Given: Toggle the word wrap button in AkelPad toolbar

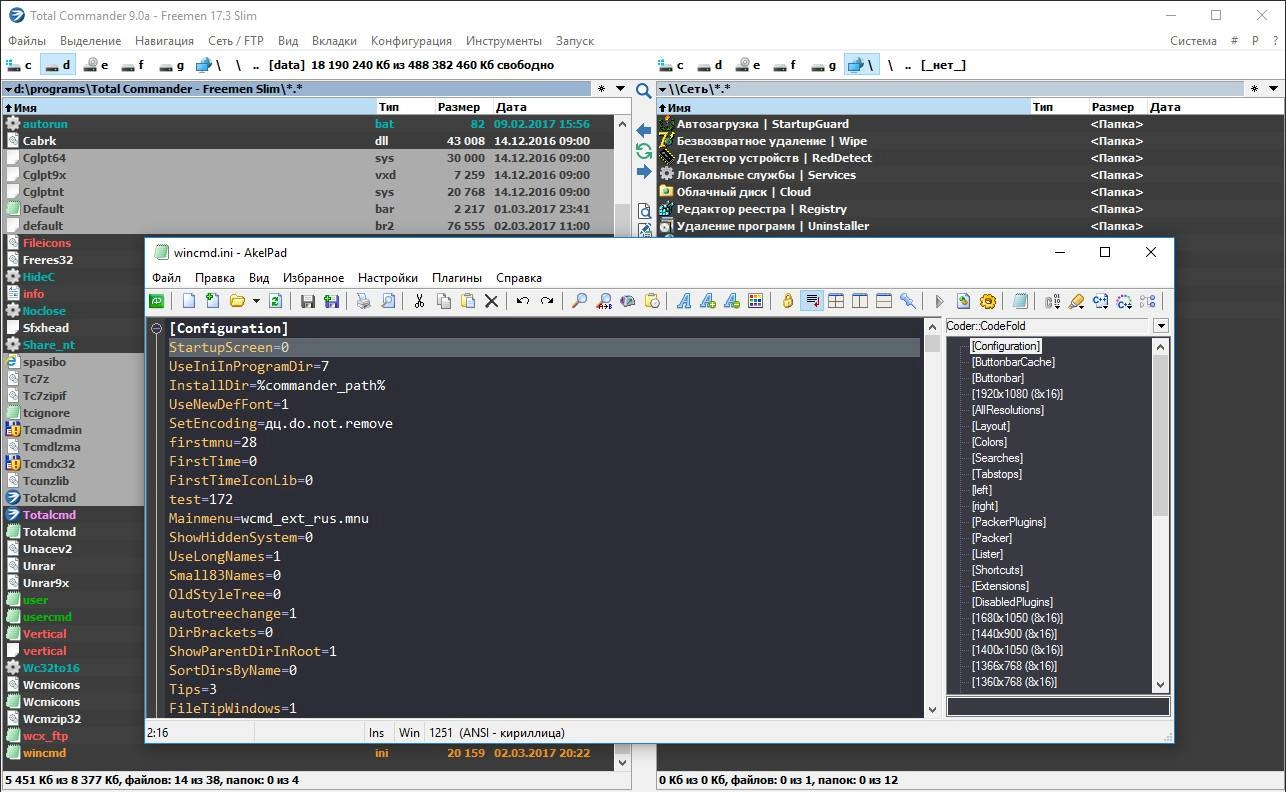Looking at the screenshot, I should pyautogui.click(x=812, y=301).
